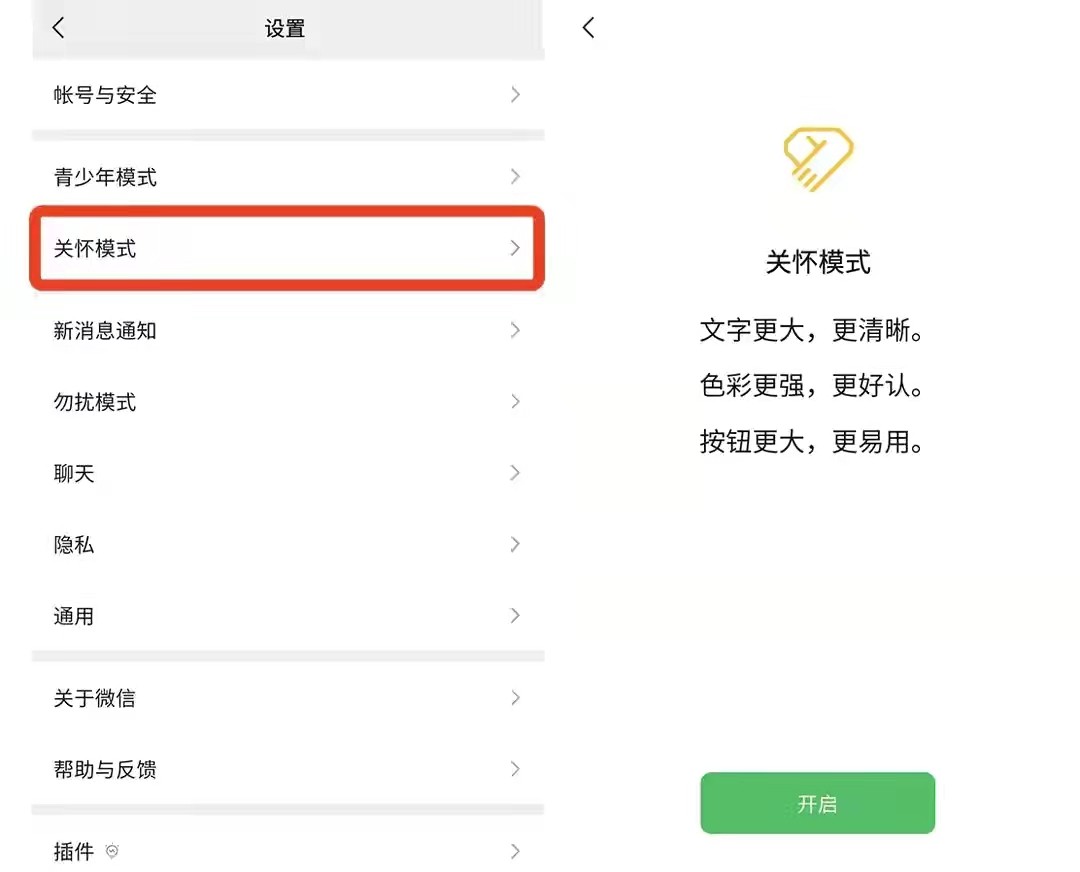Expand 关怀模式 using its chevron arrow
The image size is (1080, 872).
[515, 249]
